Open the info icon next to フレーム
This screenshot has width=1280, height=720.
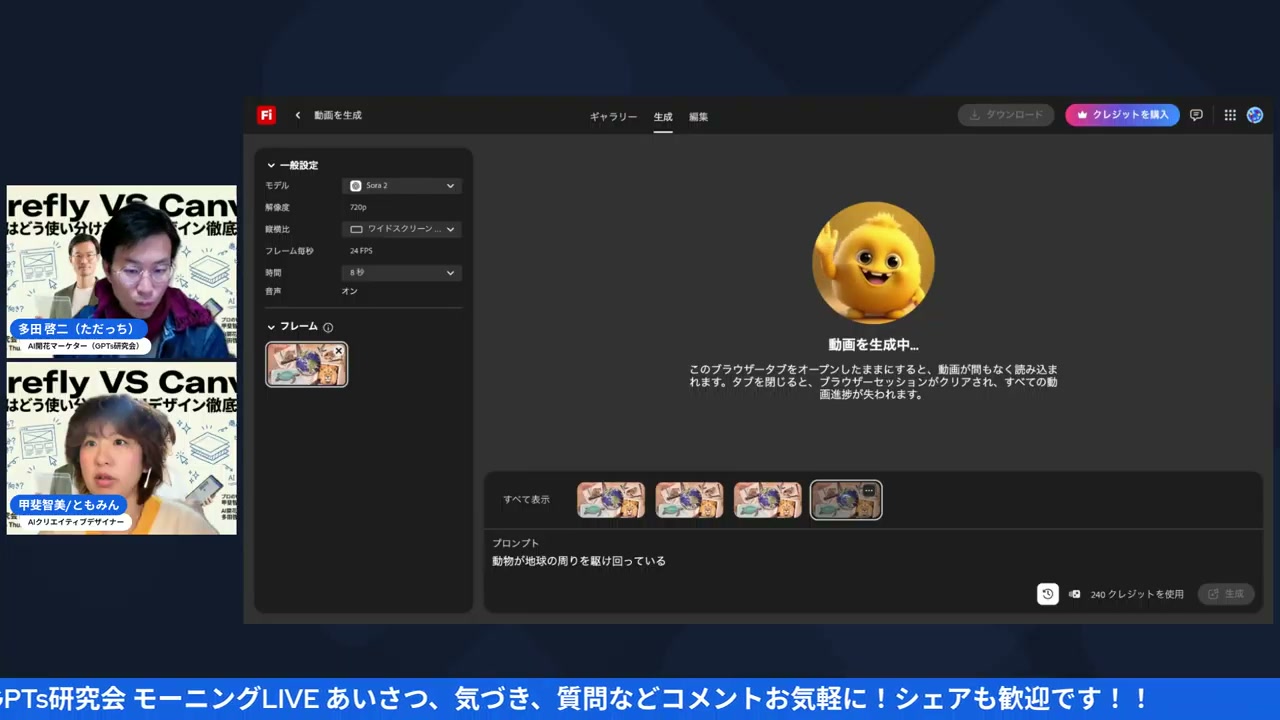pos(330,326)
